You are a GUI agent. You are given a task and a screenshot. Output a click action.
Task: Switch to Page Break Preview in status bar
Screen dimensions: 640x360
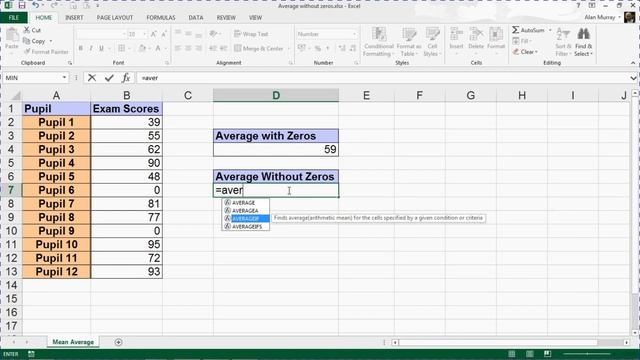coord(547,353)
